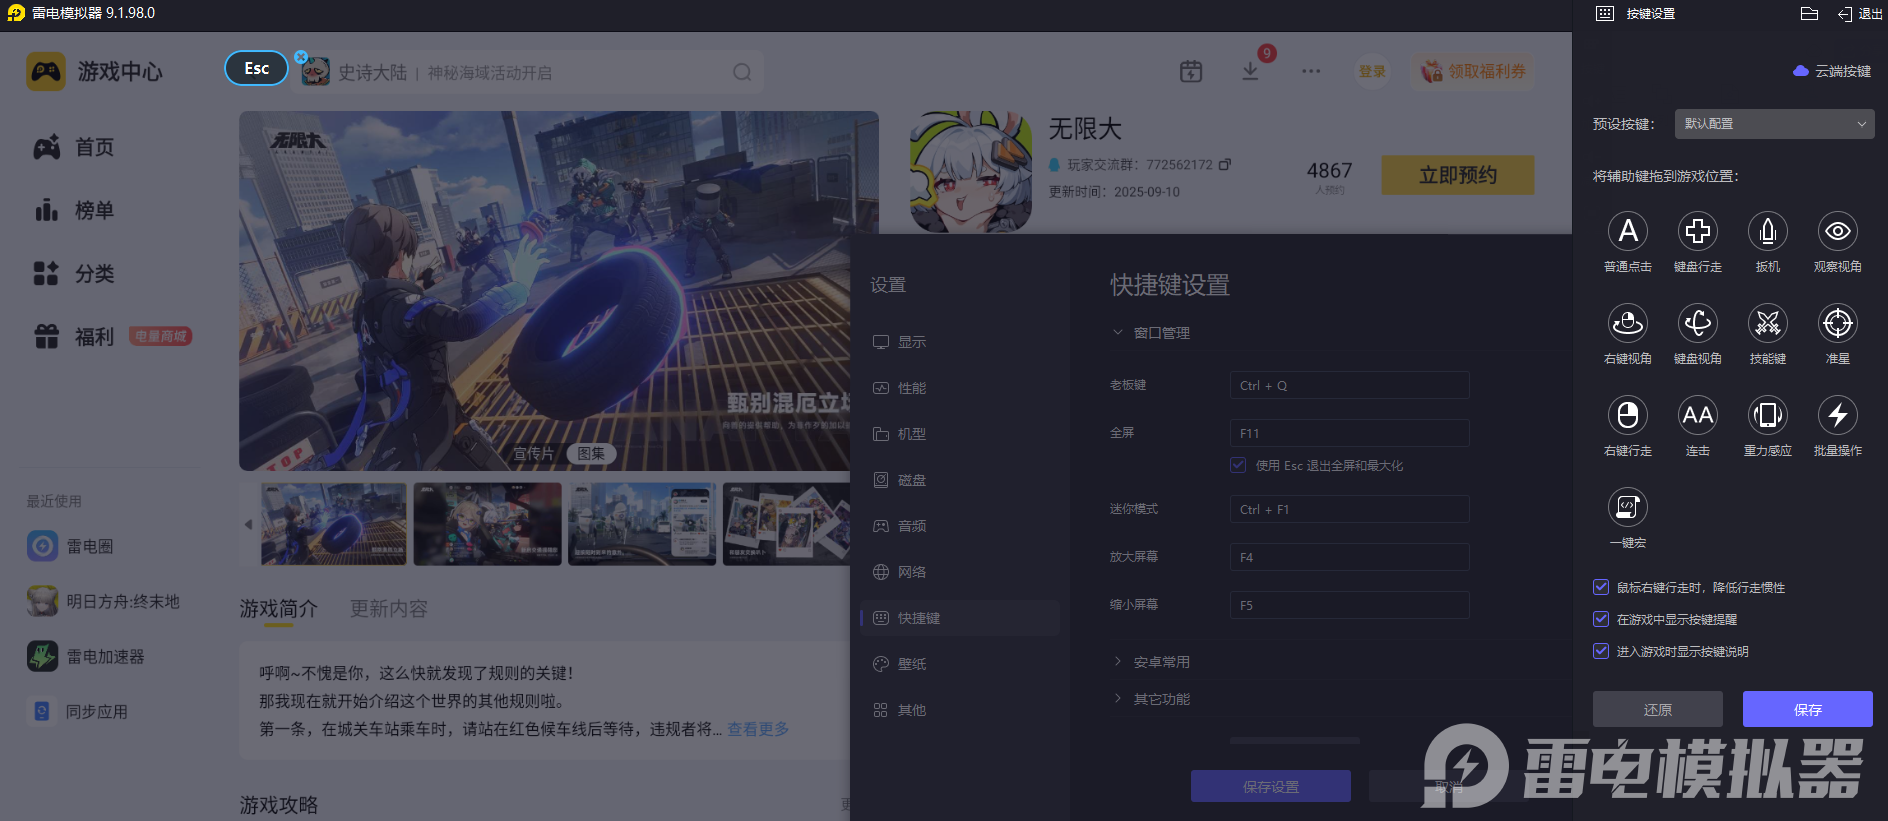Click the previous-thumbnail arrow under the banner
Image resolution: width=1888 pixels, height=821 pixels.
point(248,524)
